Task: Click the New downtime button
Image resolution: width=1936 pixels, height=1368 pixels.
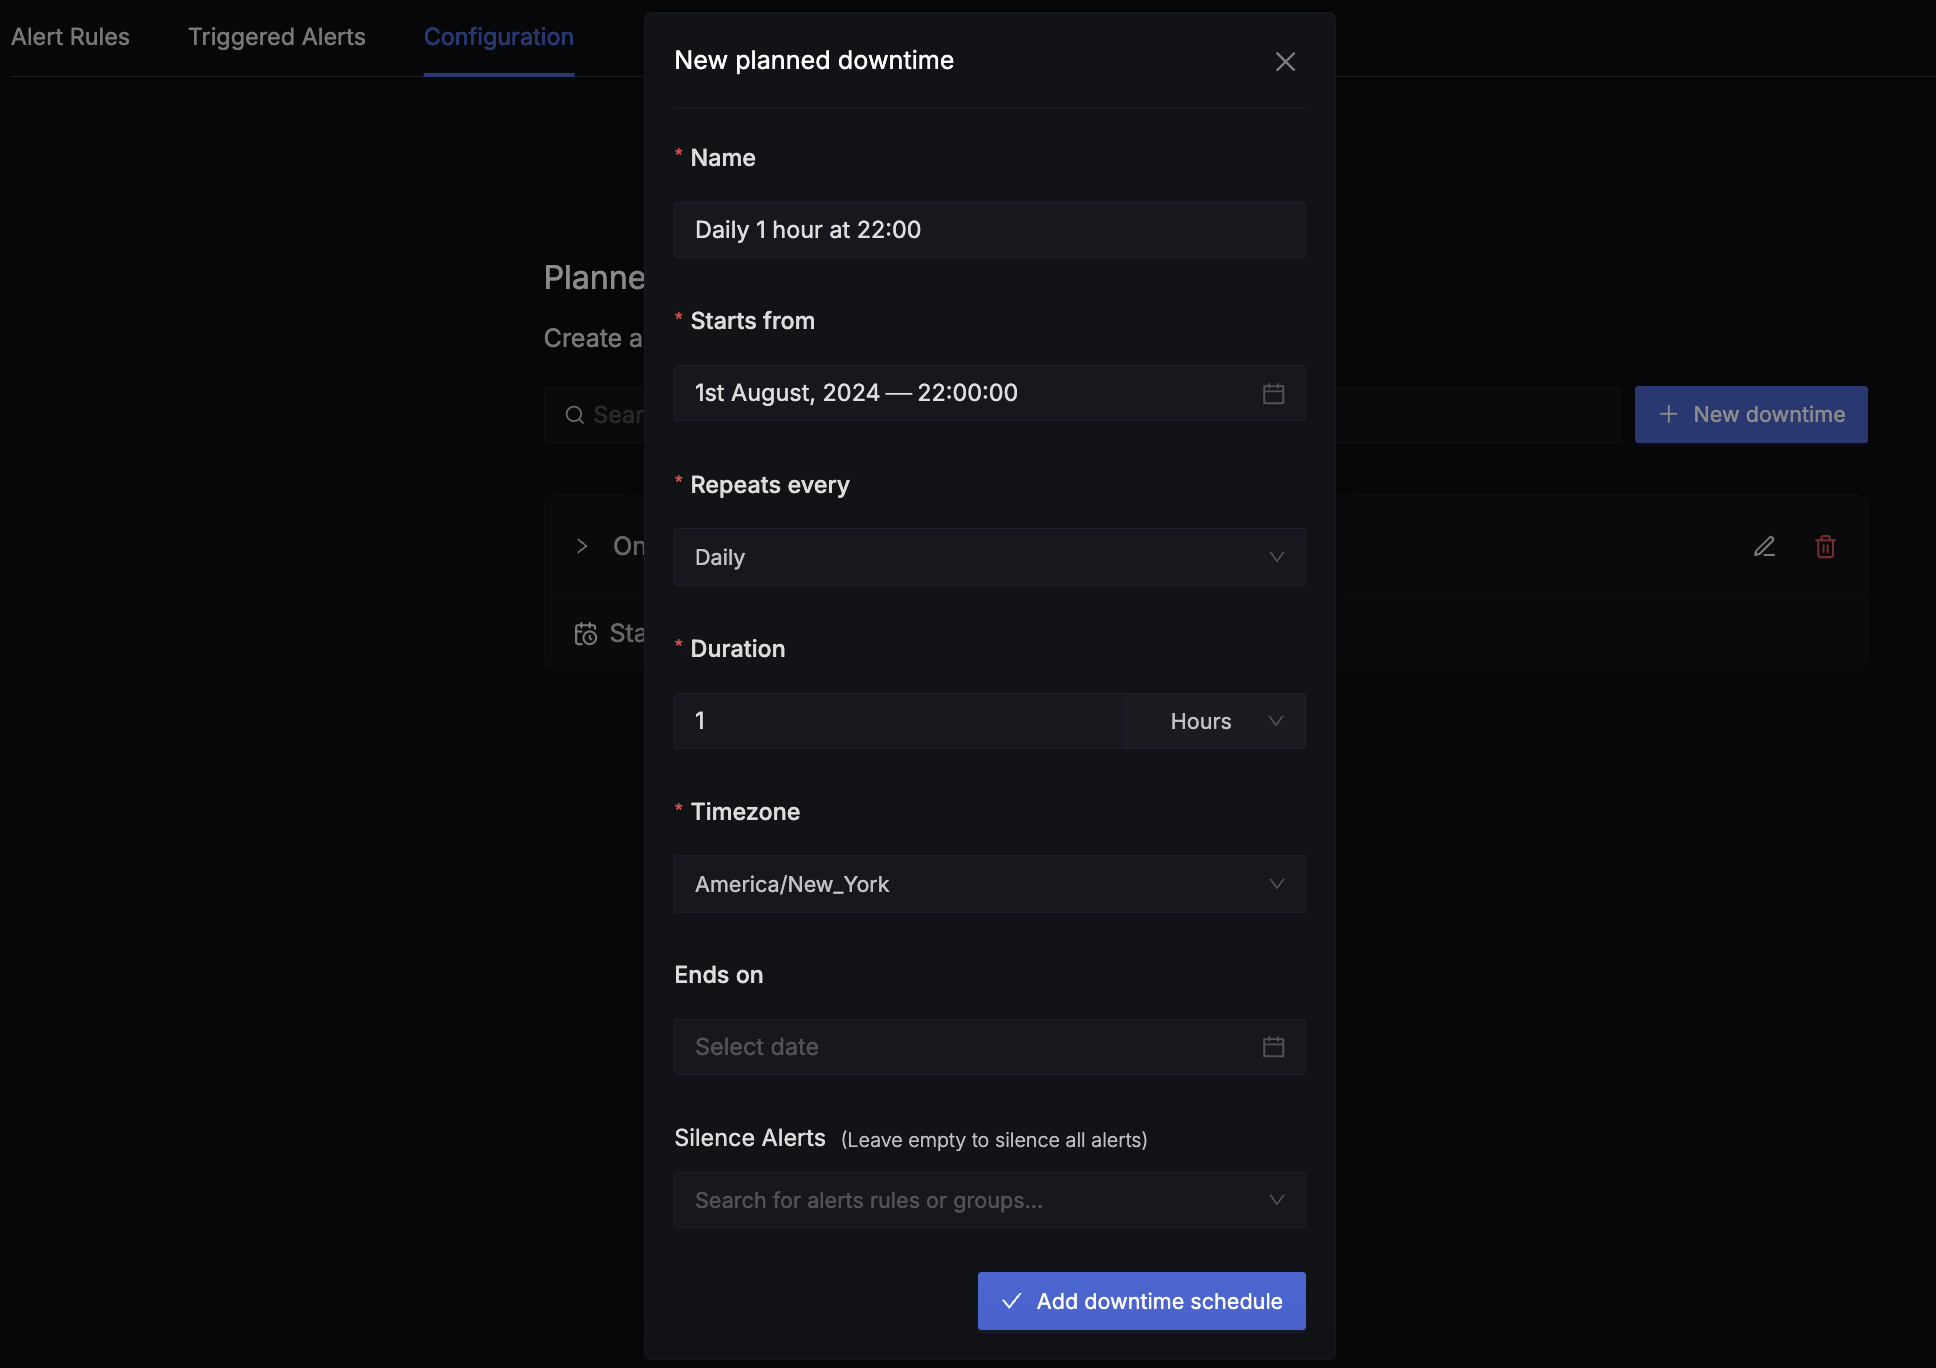Action: 1751,415
